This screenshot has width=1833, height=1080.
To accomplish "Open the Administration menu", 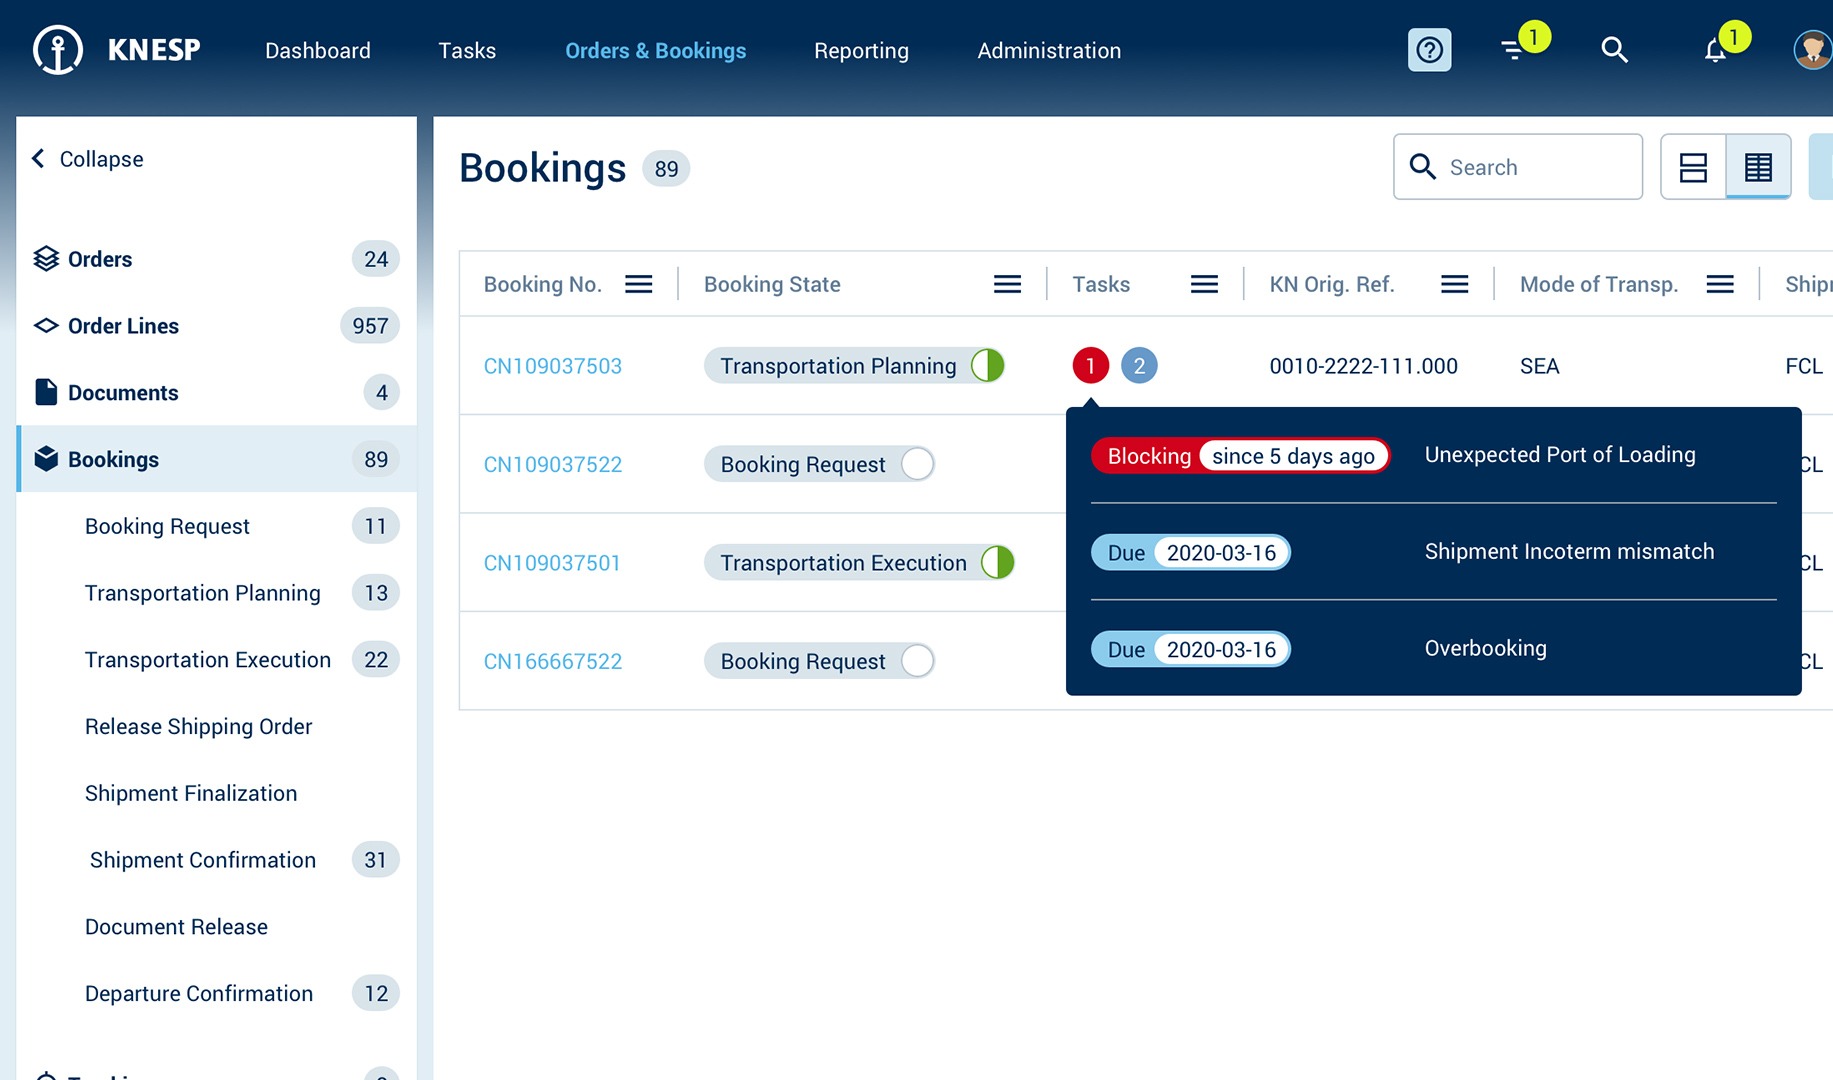I will tap(1049, 51).
